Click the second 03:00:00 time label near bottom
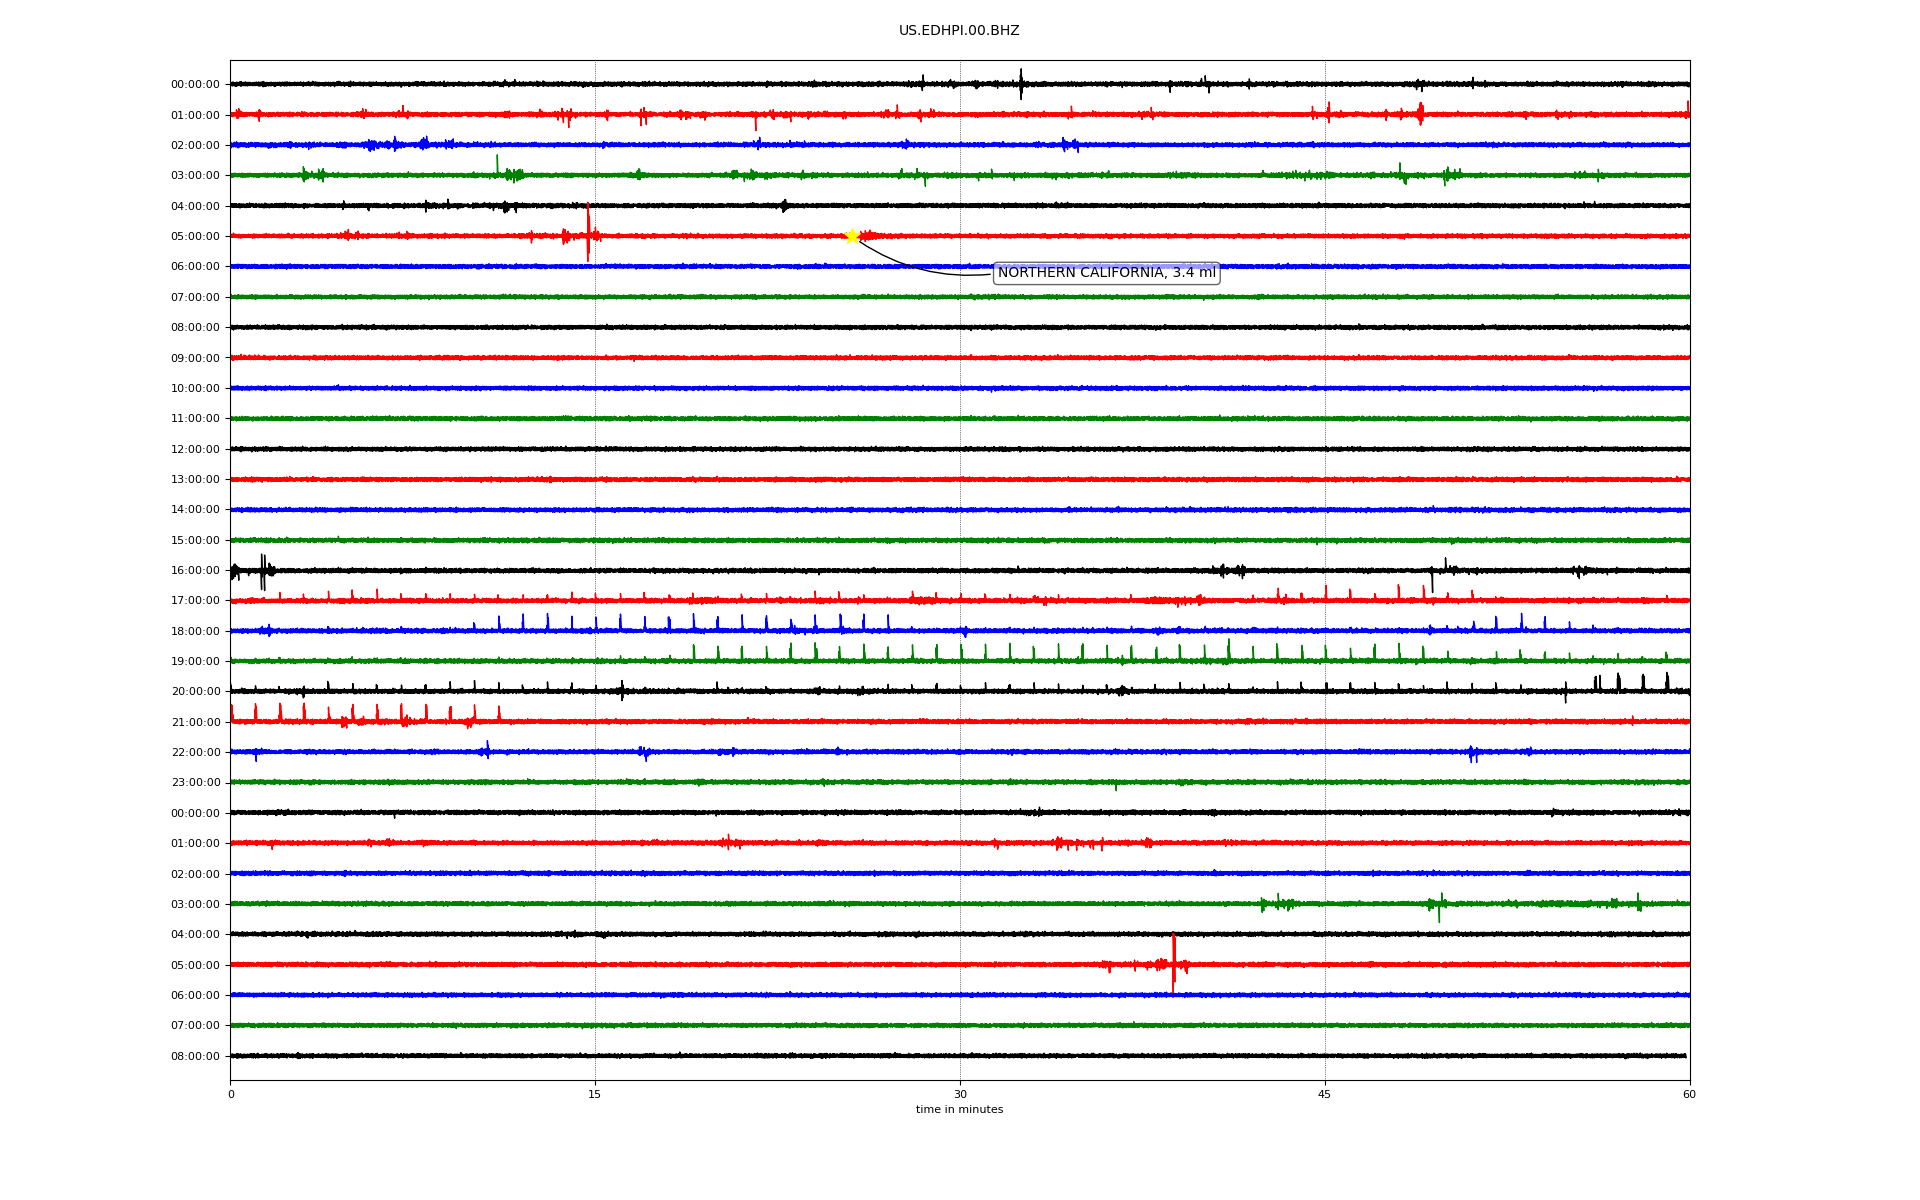Viewport: 1920px width, 1200px height. [195, 905]
